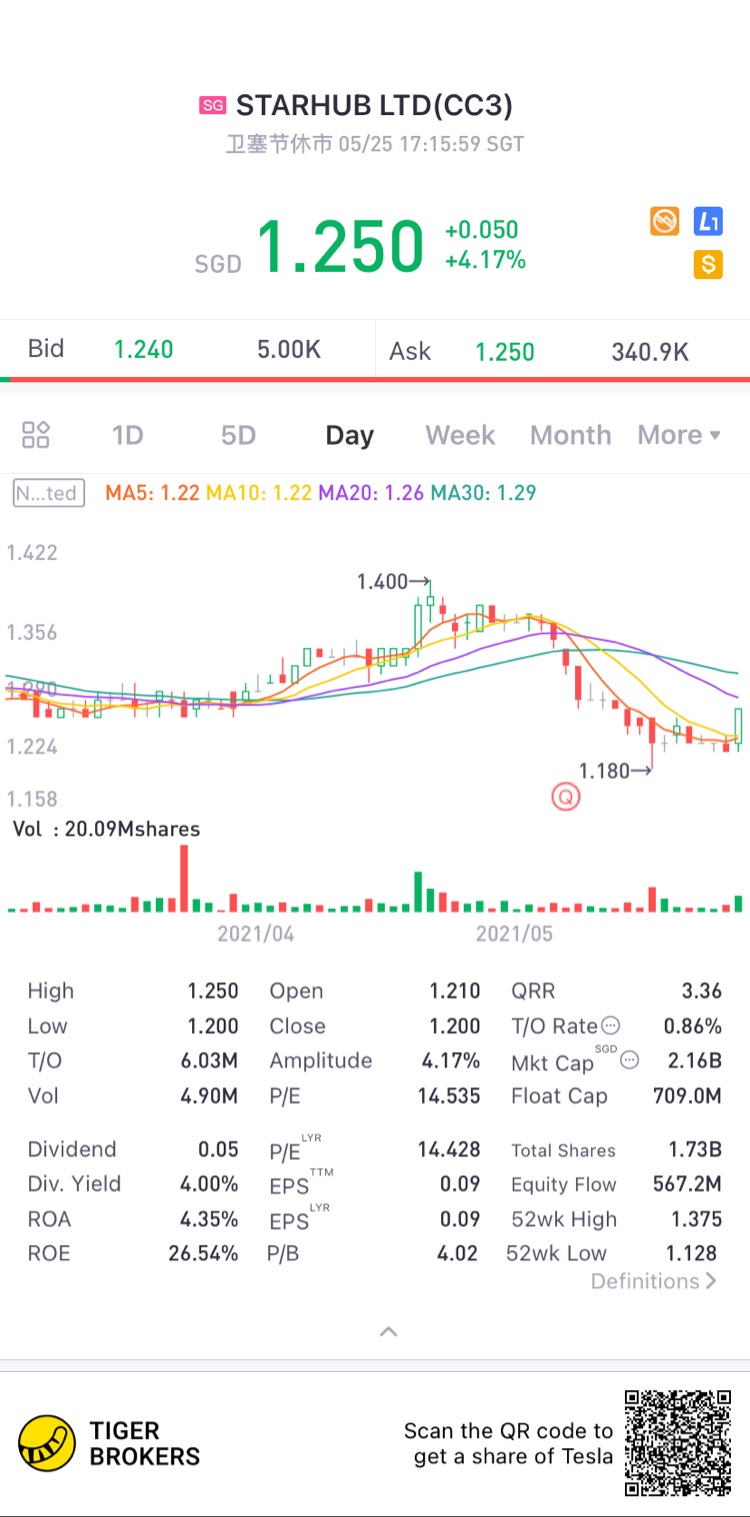Open Mkt Cap info icon
The width and height of the screenshot is (750, 1517).
pyautogui.click(x=629, y=1060)
